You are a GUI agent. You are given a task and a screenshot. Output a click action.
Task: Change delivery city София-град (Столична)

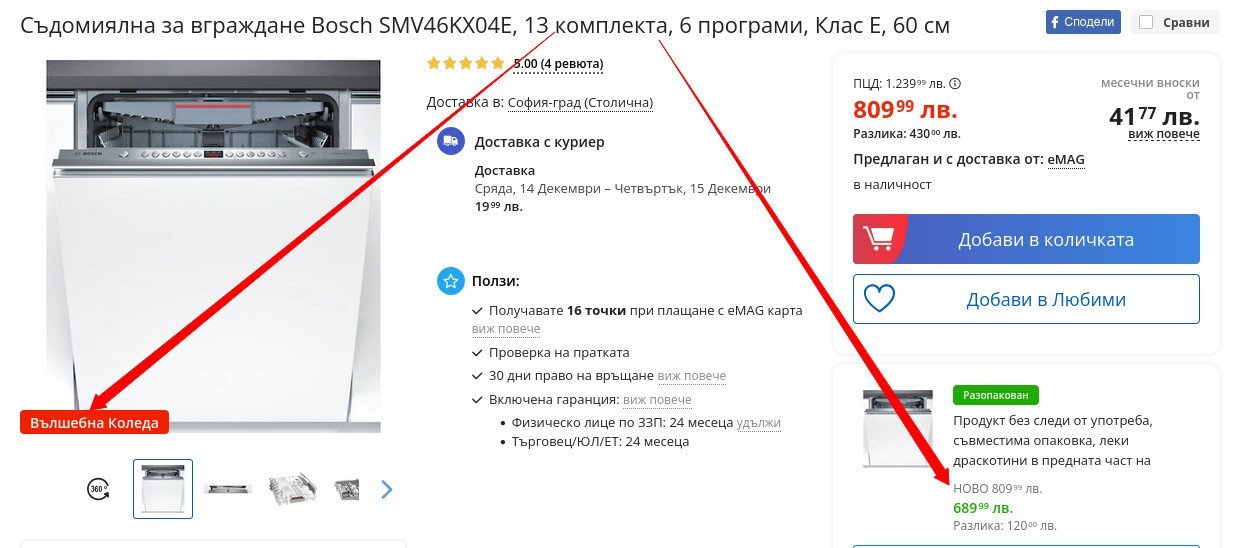pyautogui.click(x=580, y=102)
